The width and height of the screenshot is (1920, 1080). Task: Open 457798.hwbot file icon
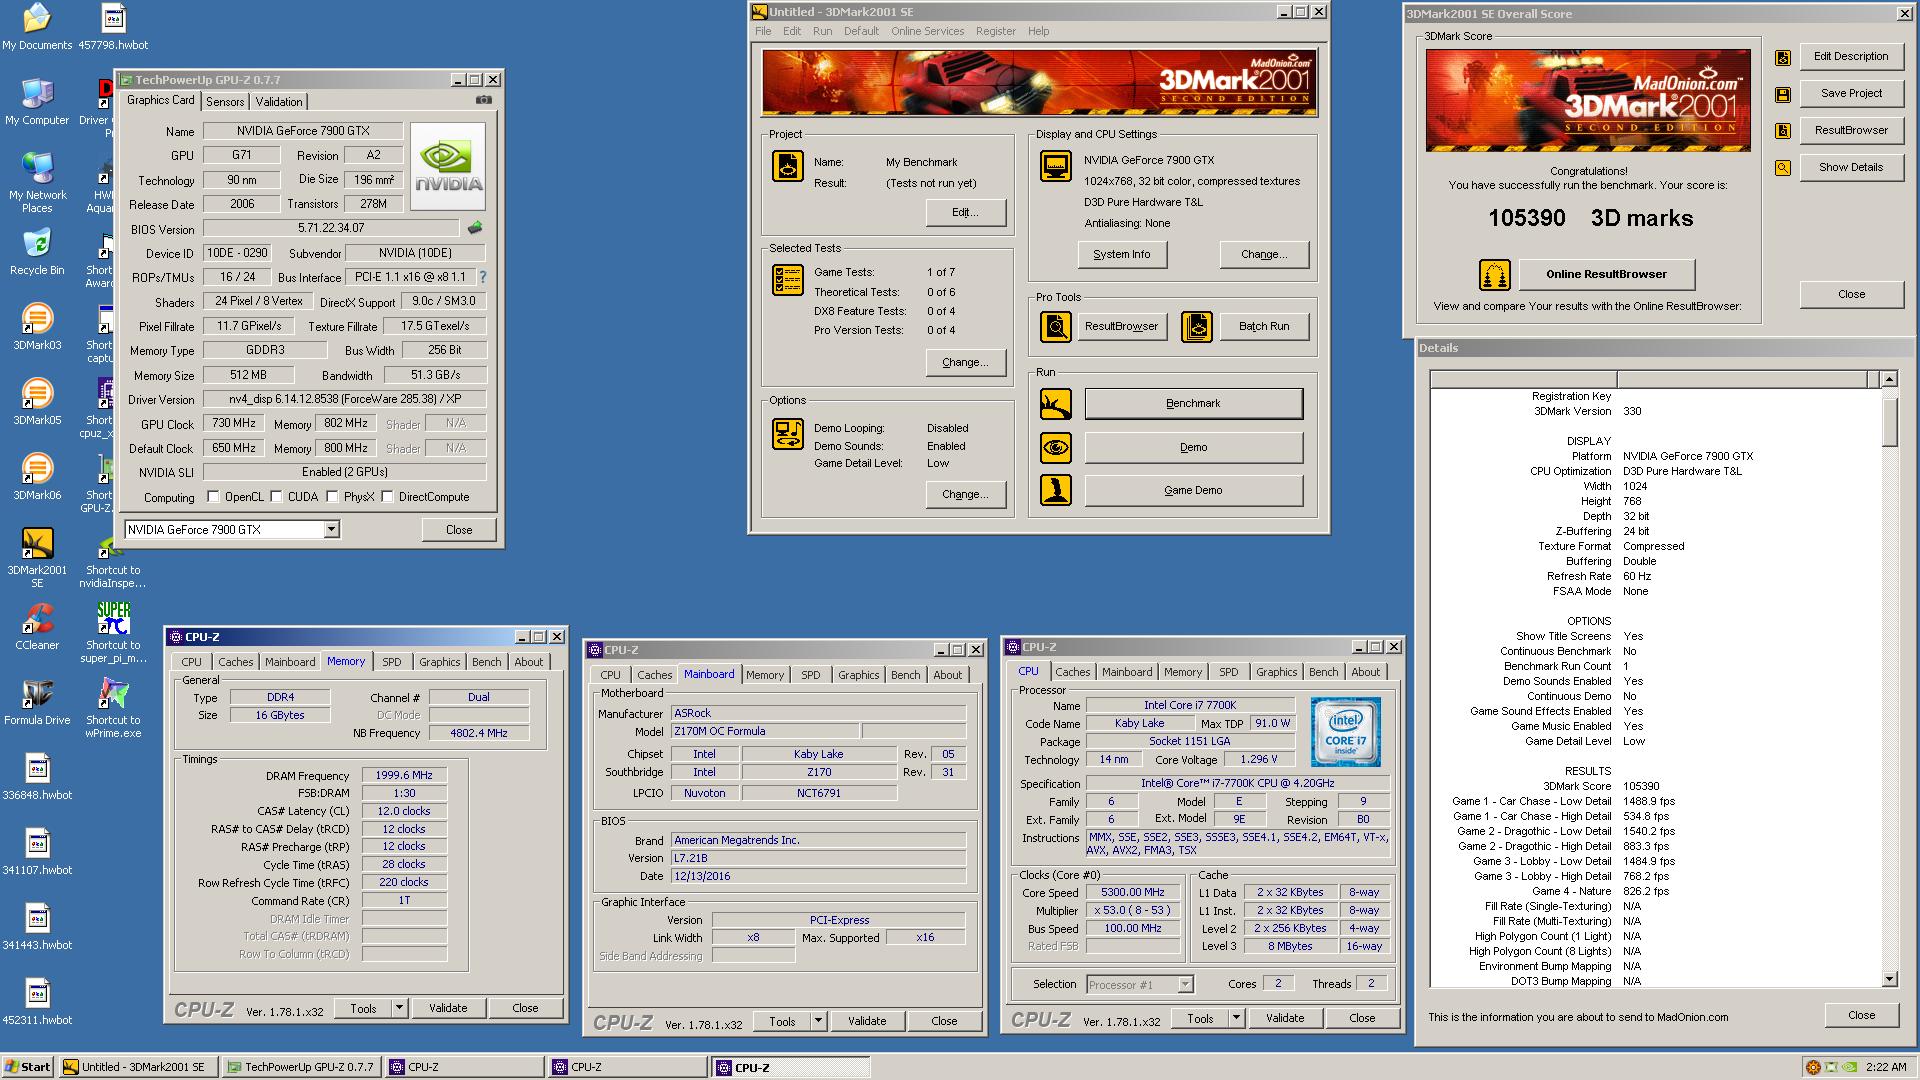point(113,27)
